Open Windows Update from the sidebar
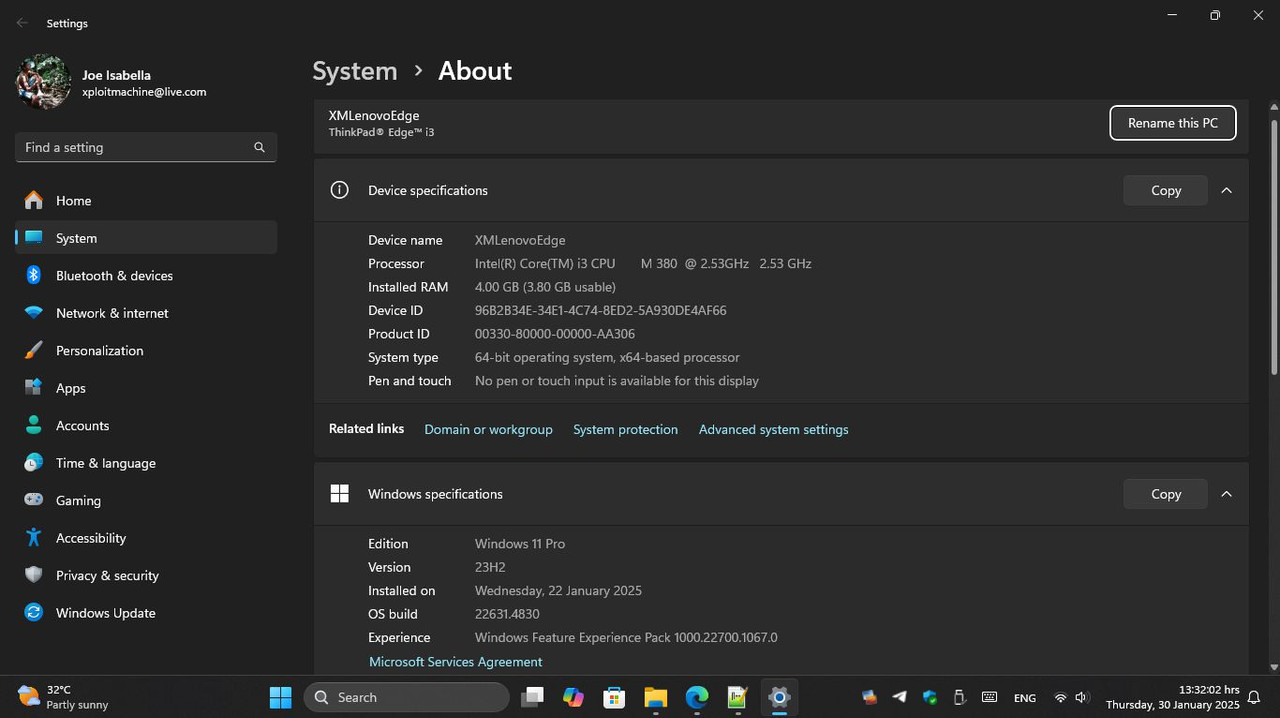The width and height of the screenshot is (1280, 718). 105,613
